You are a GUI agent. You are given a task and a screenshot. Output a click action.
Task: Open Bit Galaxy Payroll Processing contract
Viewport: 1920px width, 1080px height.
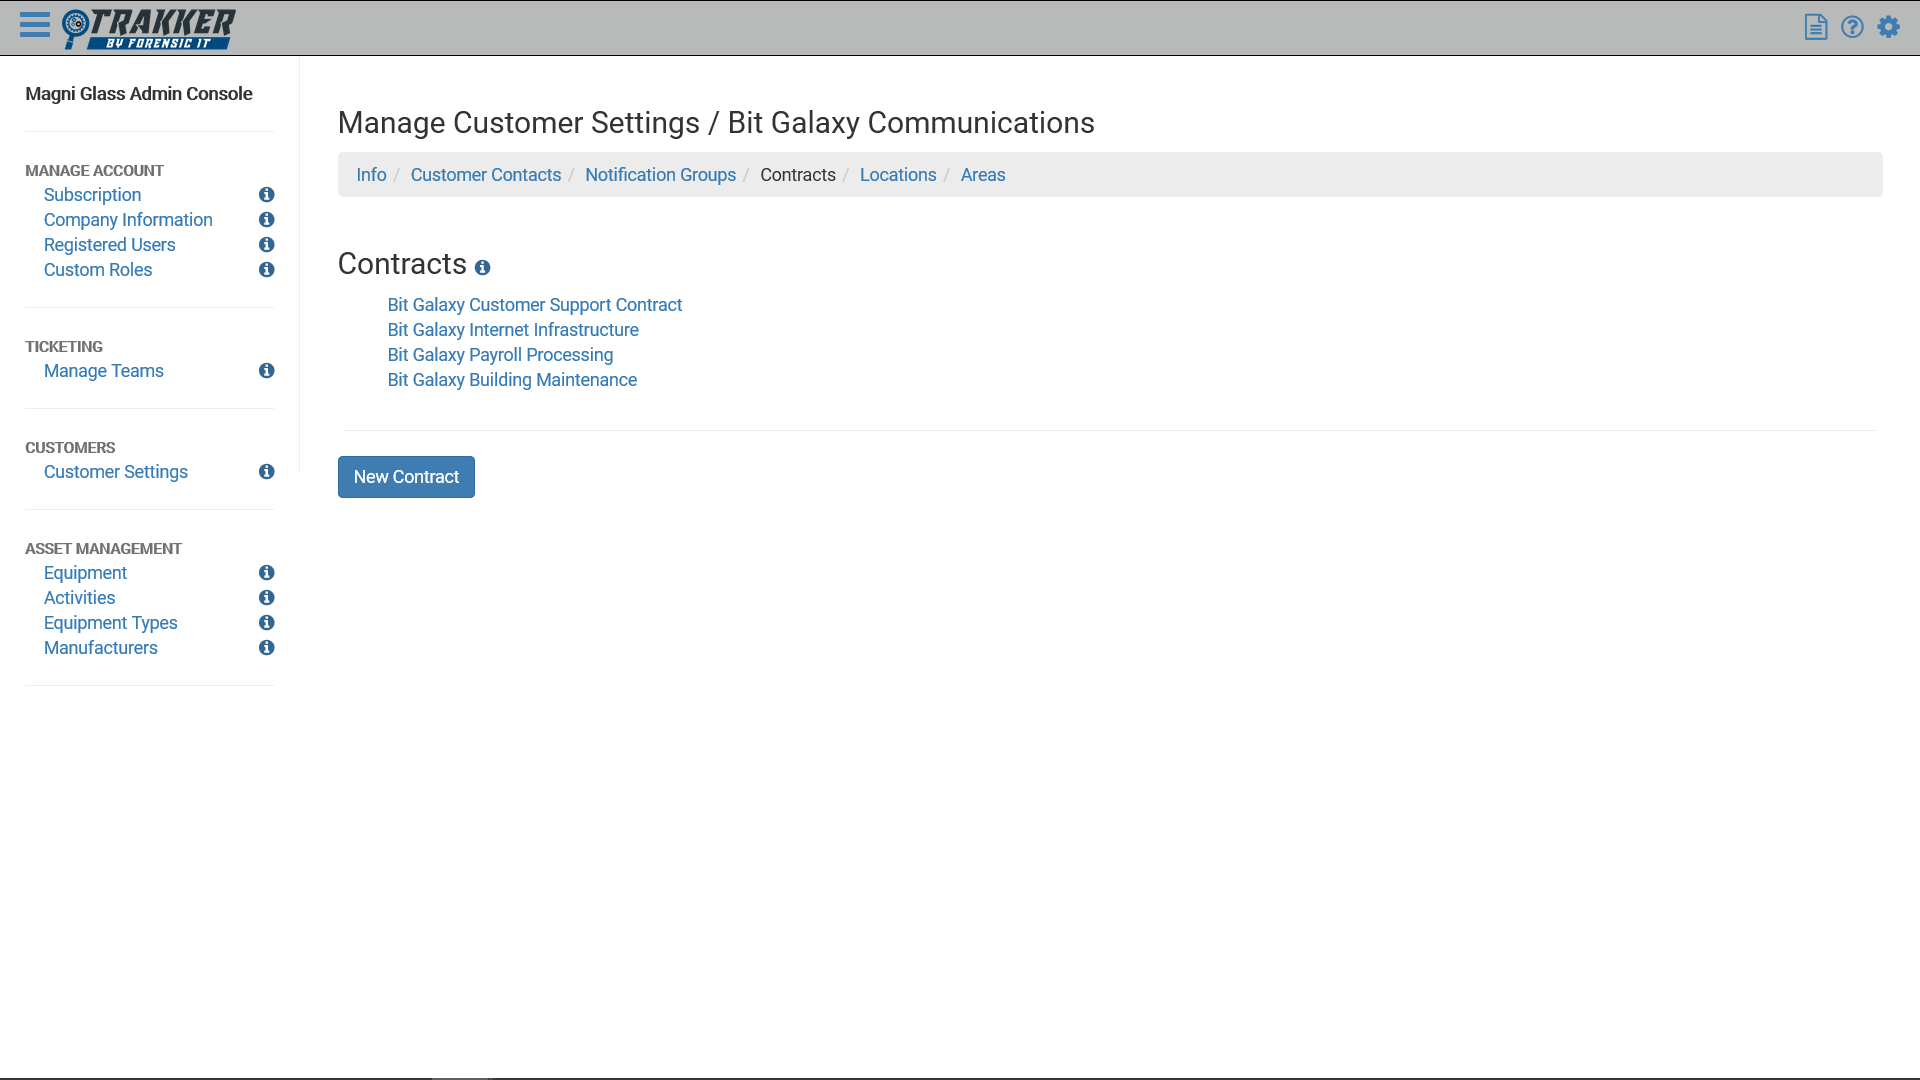(500, 355)
